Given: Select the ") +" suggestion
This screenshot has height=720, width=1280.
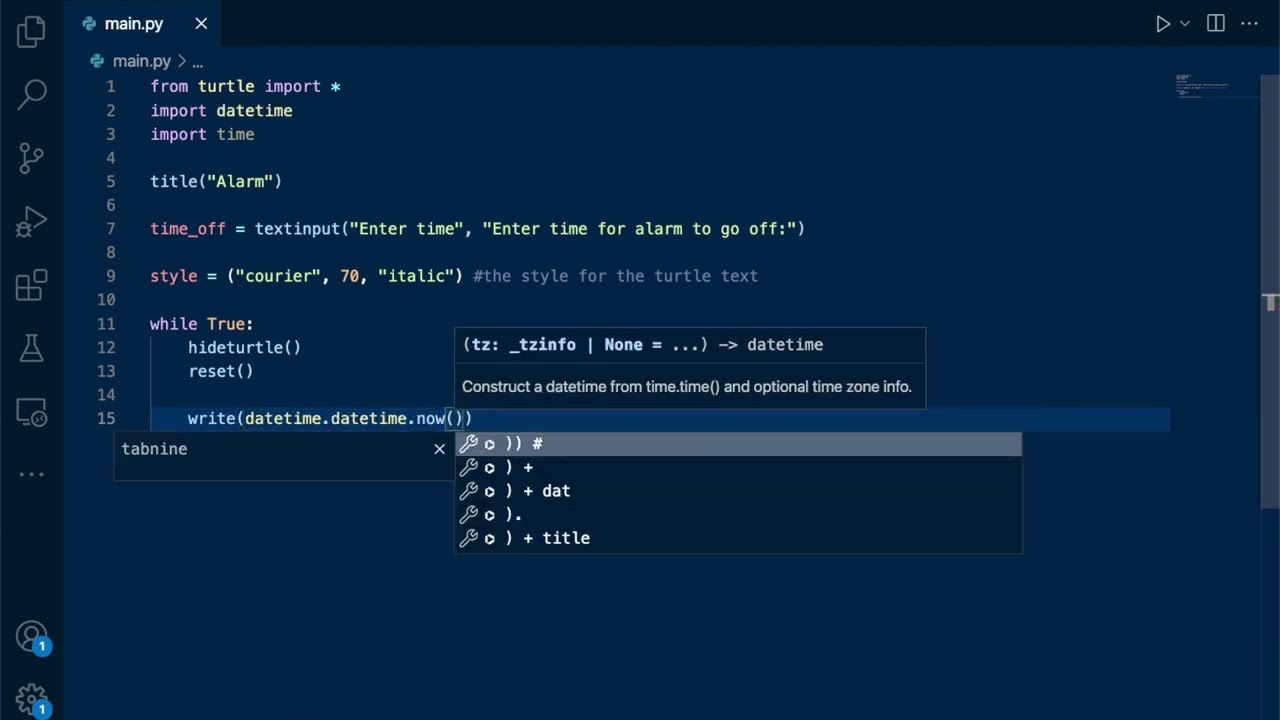Looking at the screenshot, I should coord(739,467).
